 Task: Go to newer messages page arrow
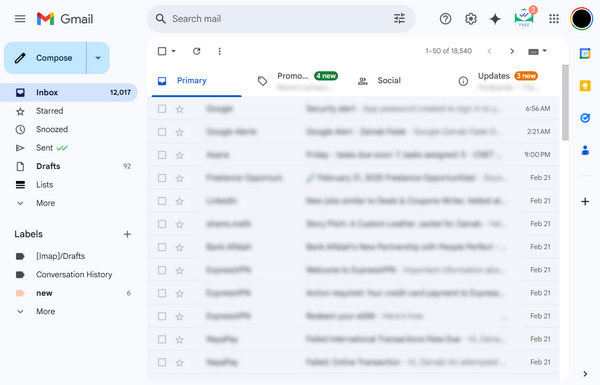tap(489, 51)
